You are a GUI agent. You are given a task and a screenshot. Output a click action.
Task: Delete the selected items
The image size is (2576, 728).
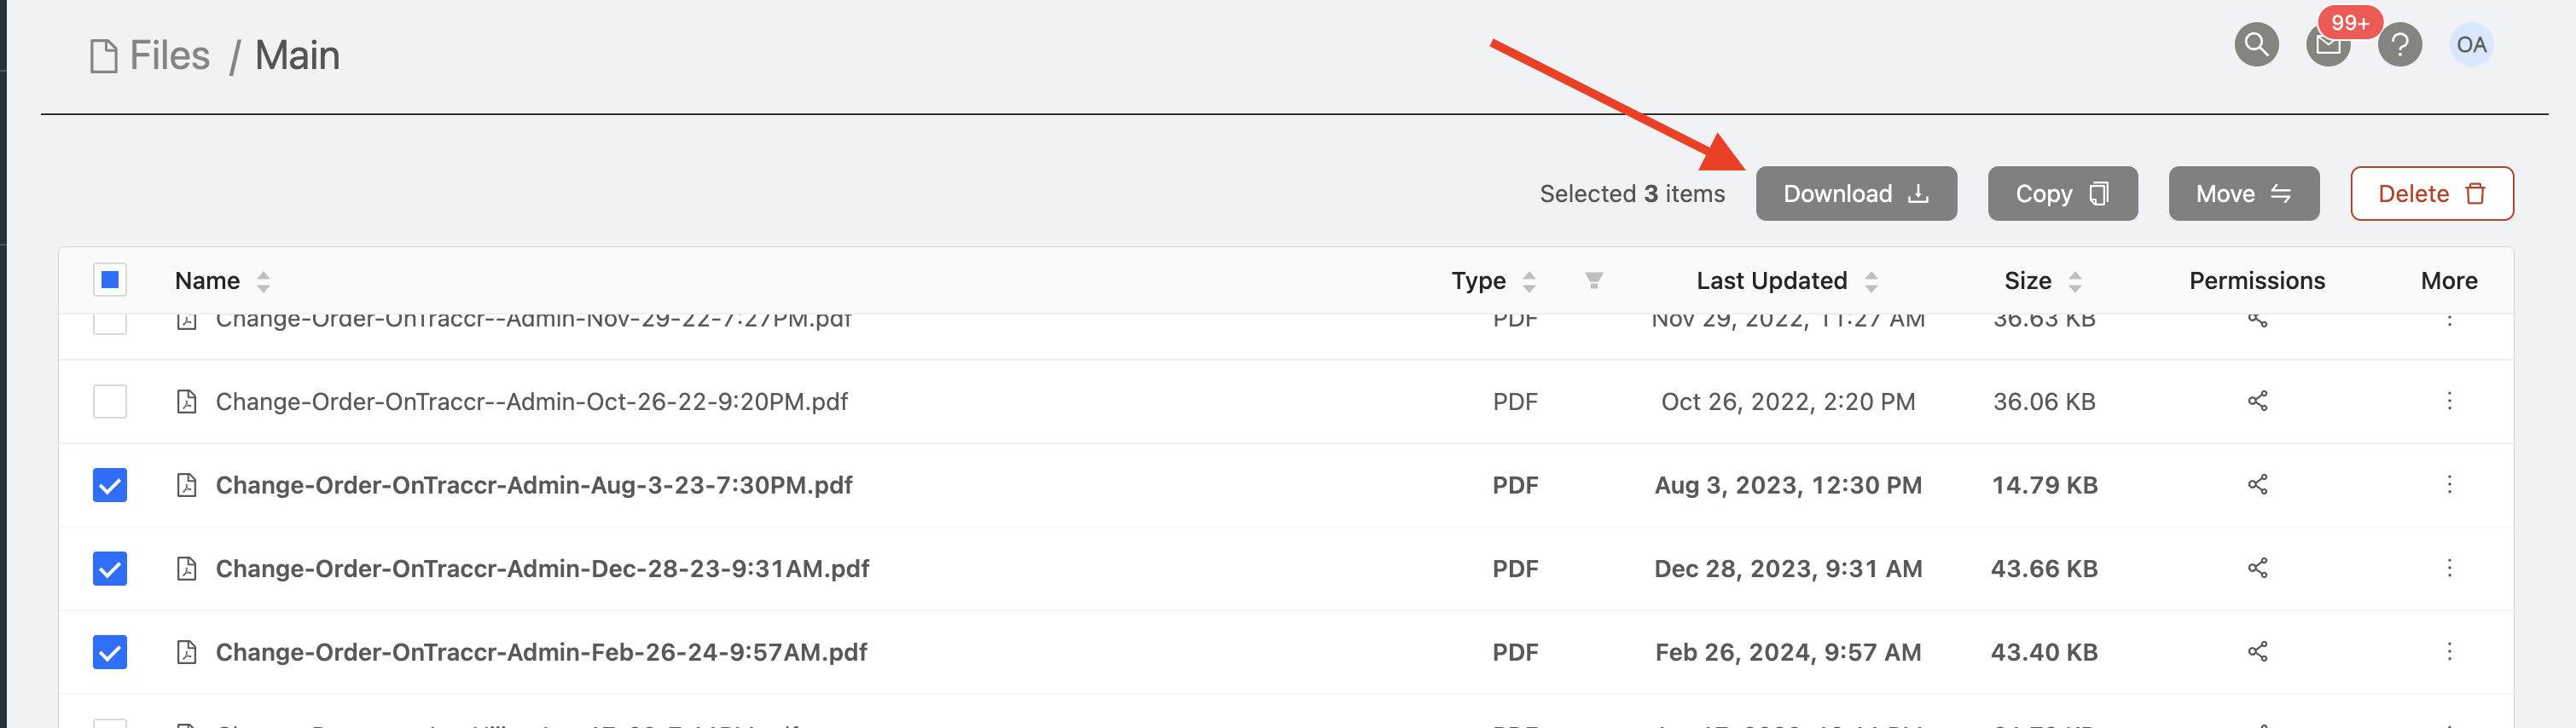click(2431, 193)
